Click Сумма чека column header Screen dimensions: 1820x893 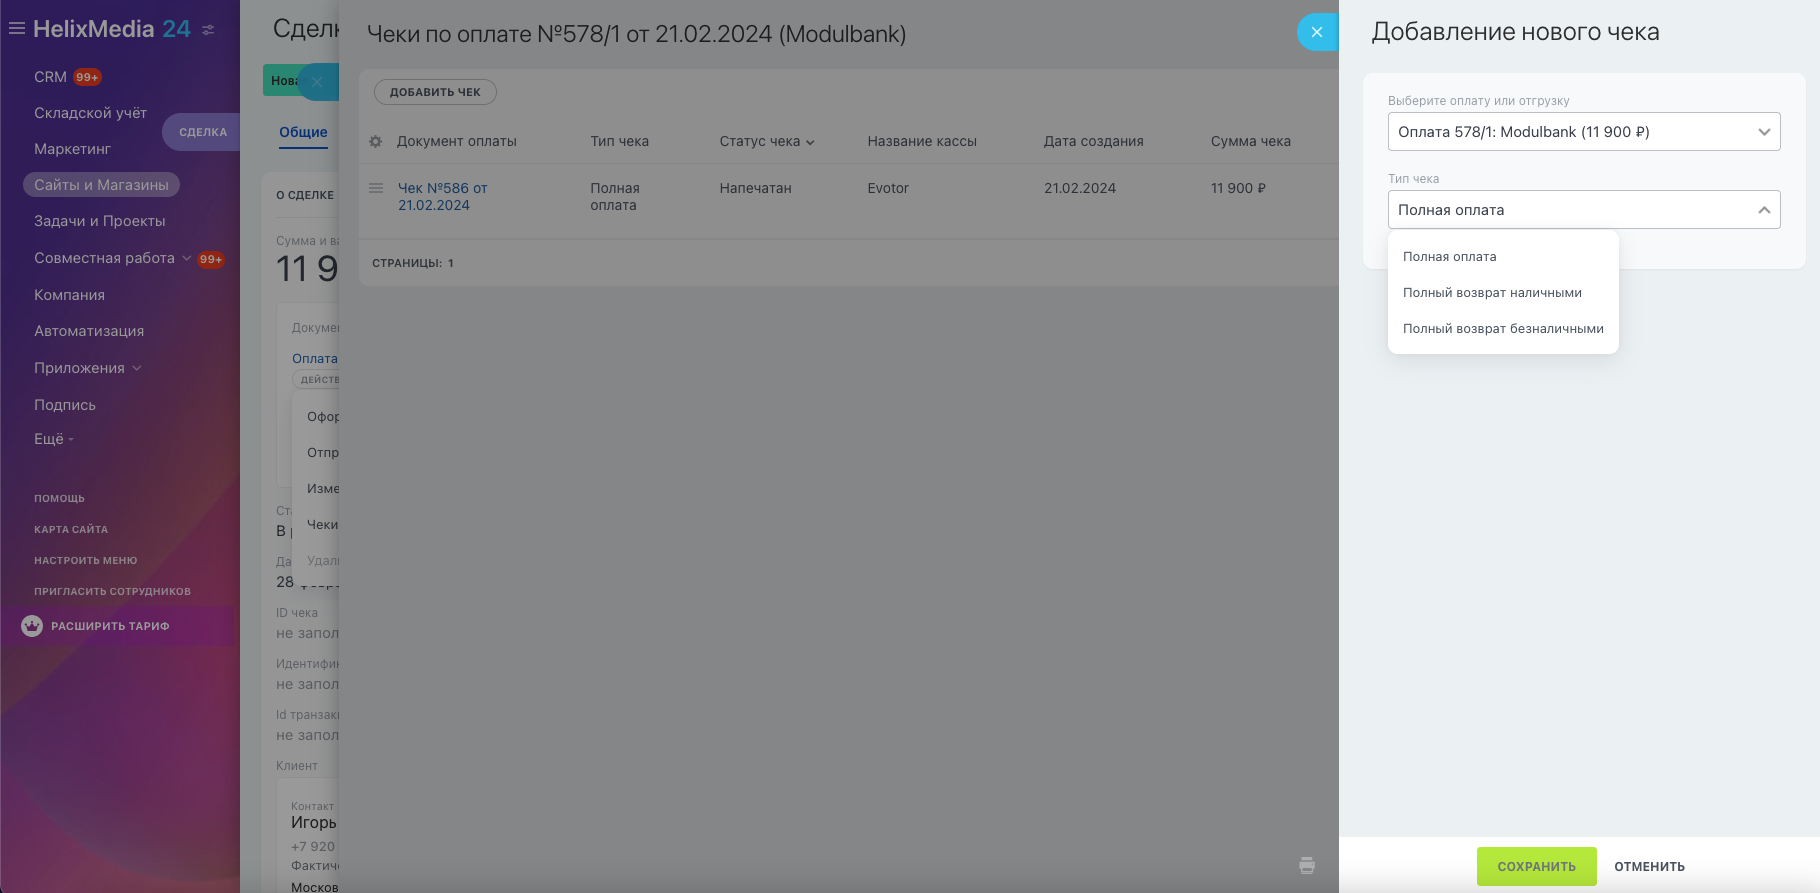[1251, 142]
